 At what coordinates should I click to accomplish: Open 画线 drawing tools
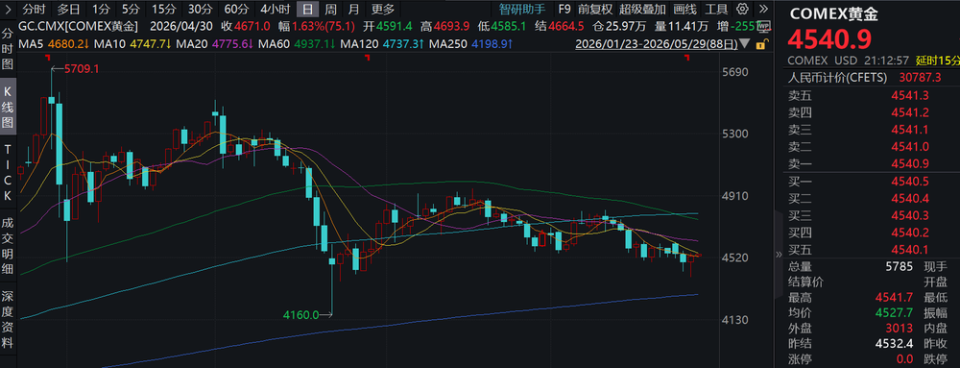(x=684, y=9)
